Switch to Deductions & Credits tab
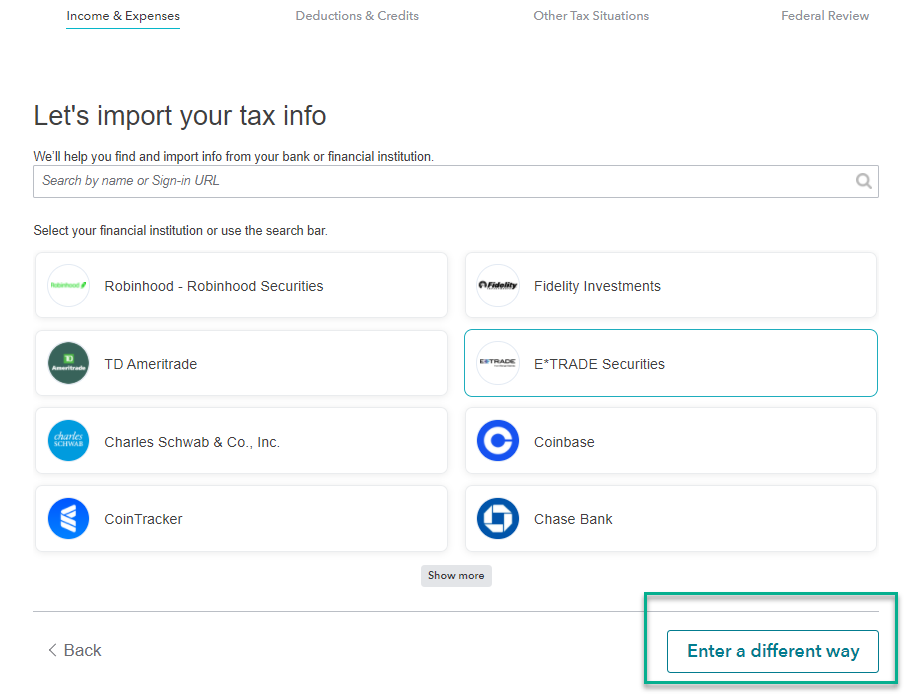 click(357, 16)
